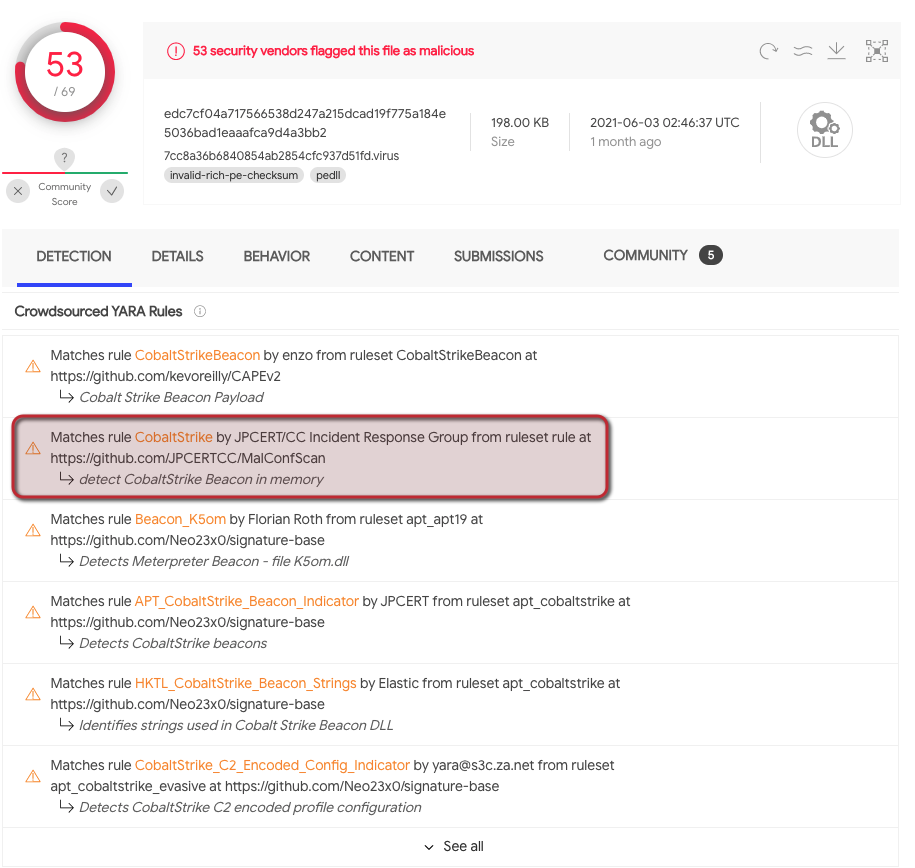Click description Detects CobaltStrike beacons

tap(173, 643)
